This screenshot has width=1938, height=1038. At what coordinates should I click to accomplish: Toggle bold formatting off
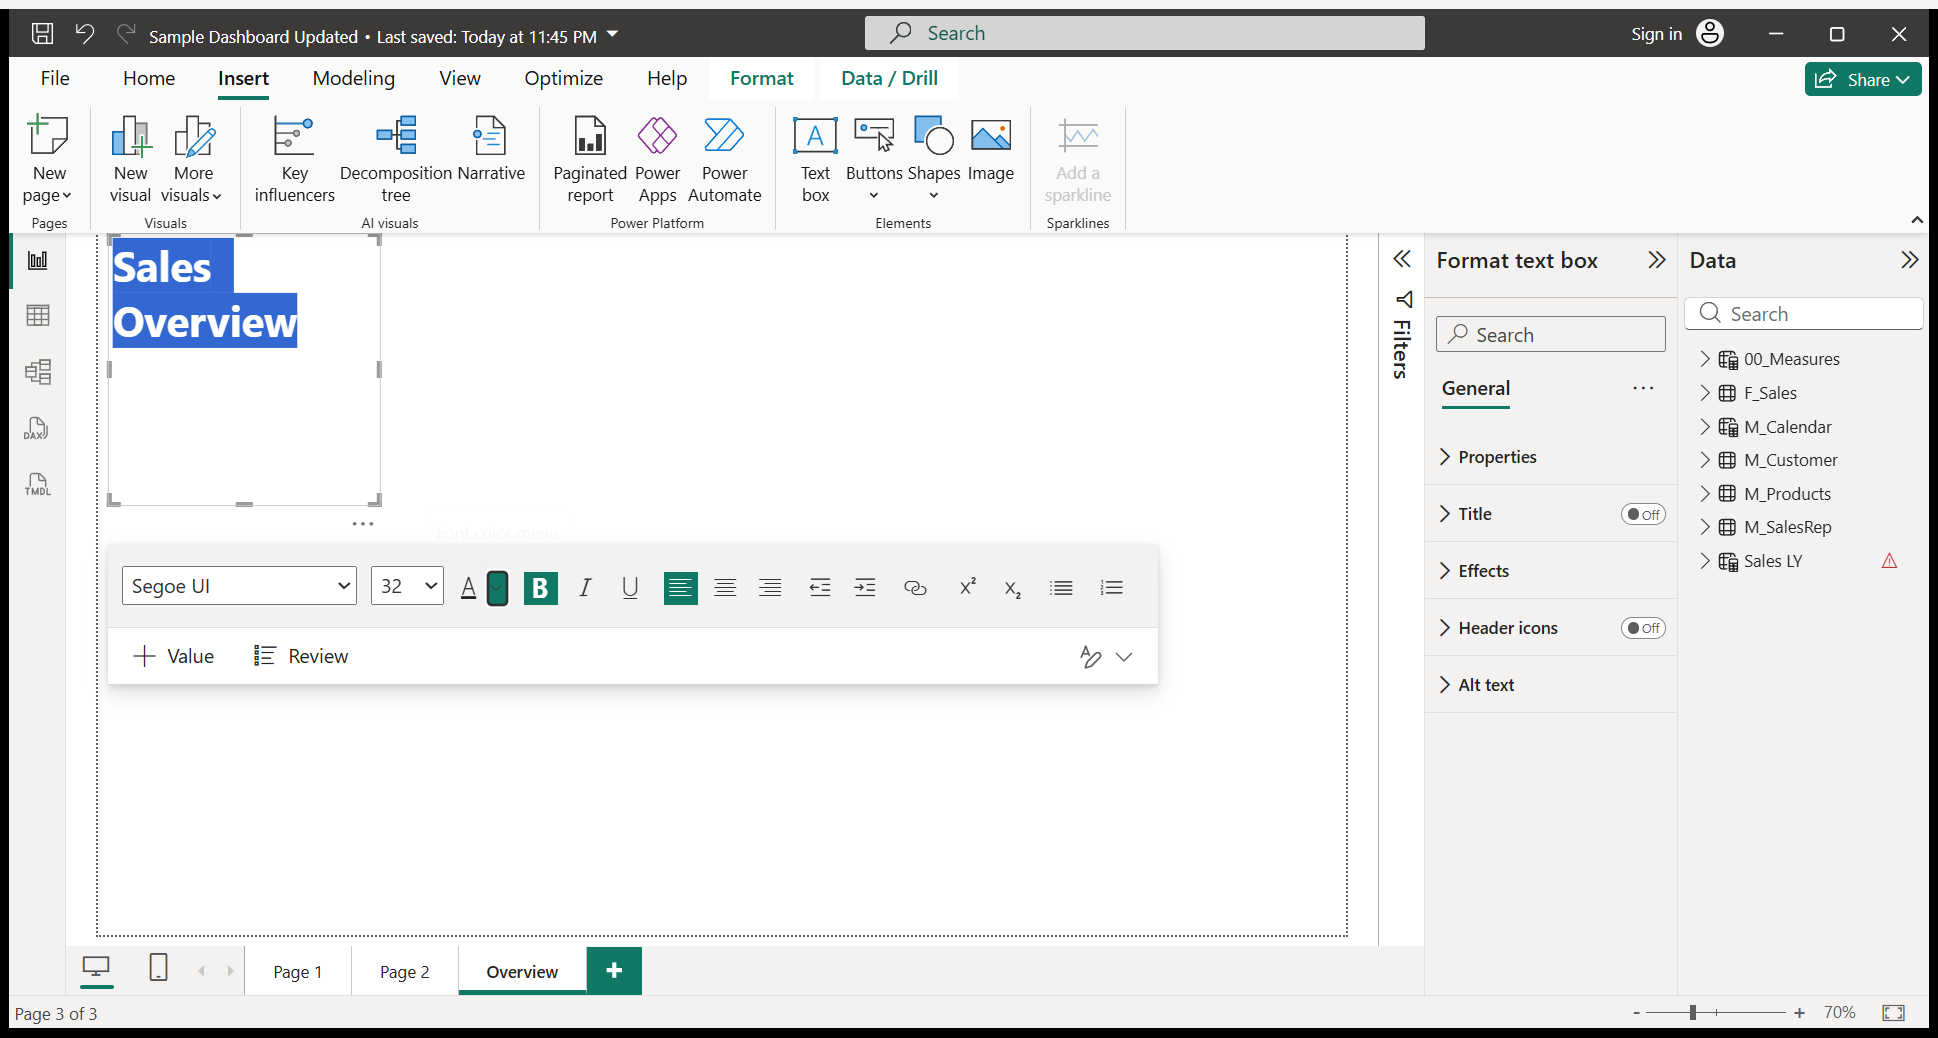point(540,588)
